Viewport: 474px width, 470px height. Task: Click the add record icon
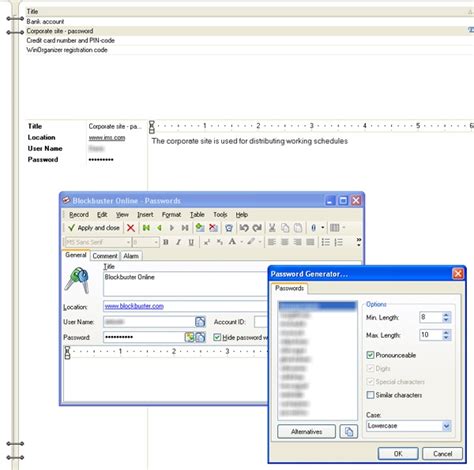point(200,228)
